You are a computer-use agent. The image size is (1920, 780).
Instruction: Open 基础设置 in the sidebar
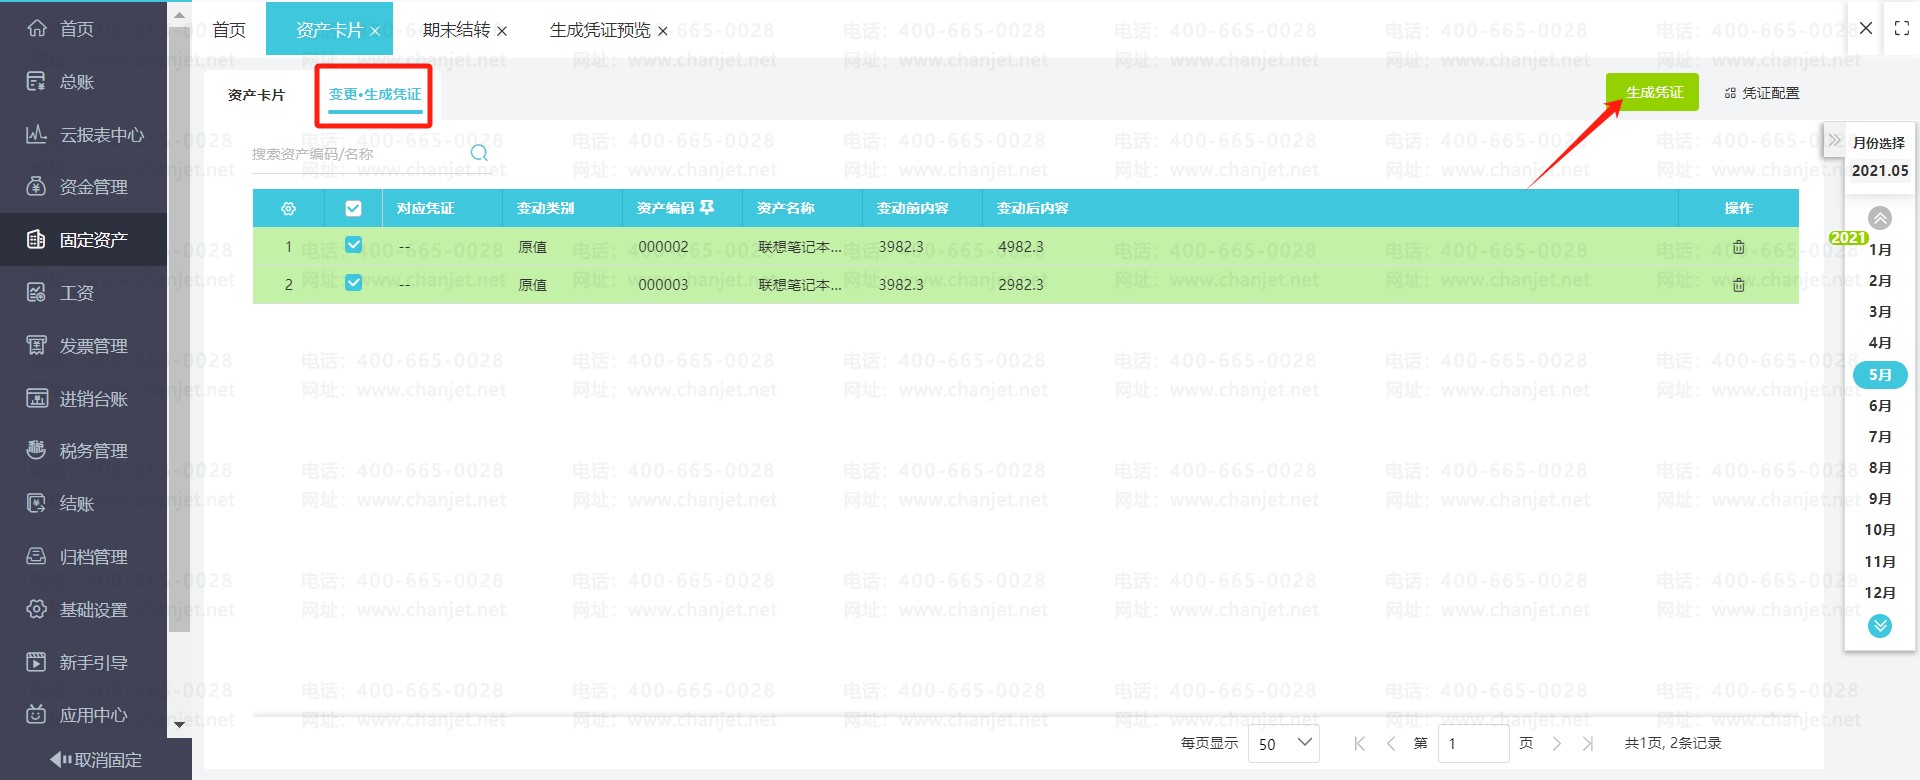click(76, 610)
